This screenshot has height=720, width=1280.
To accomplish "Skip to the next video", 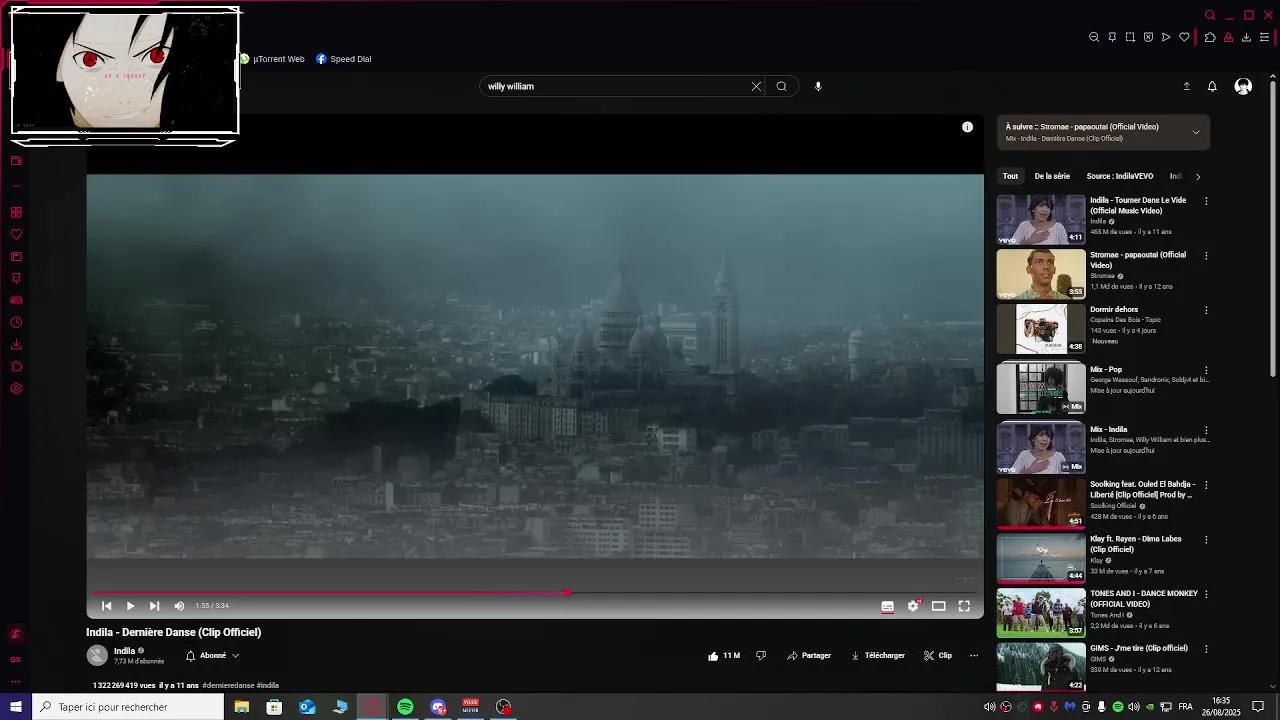I will [x=154, y=606].
